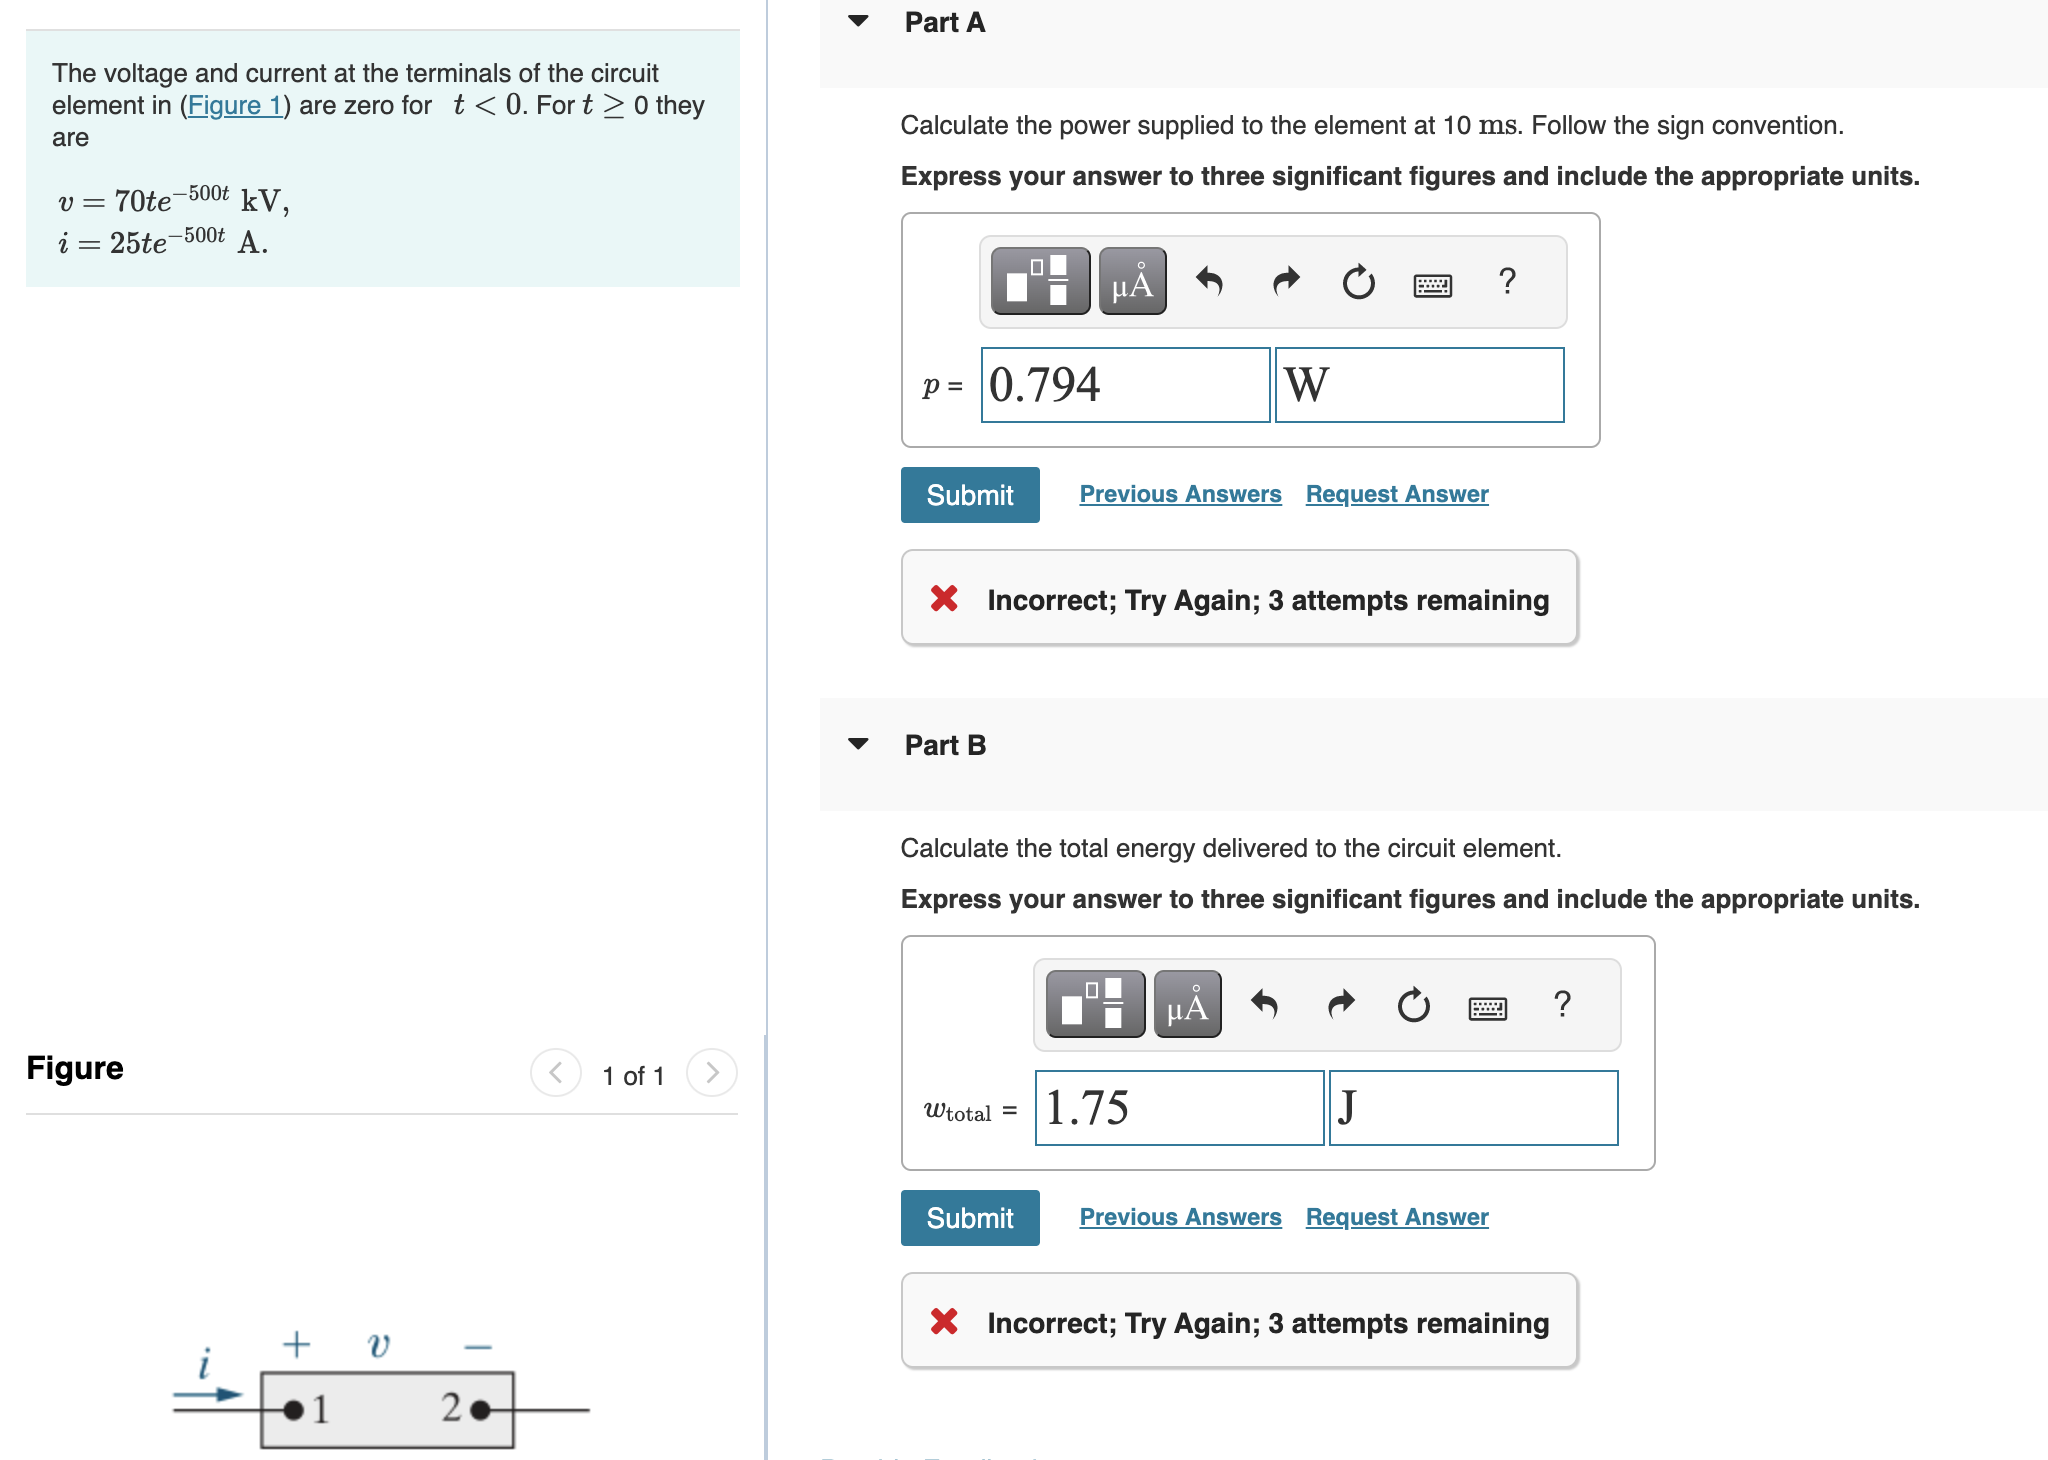Click the units icon in Part B toolbar
The height and width of the screenshot is (1460, 2048).
click(x=1186, y=1005)
